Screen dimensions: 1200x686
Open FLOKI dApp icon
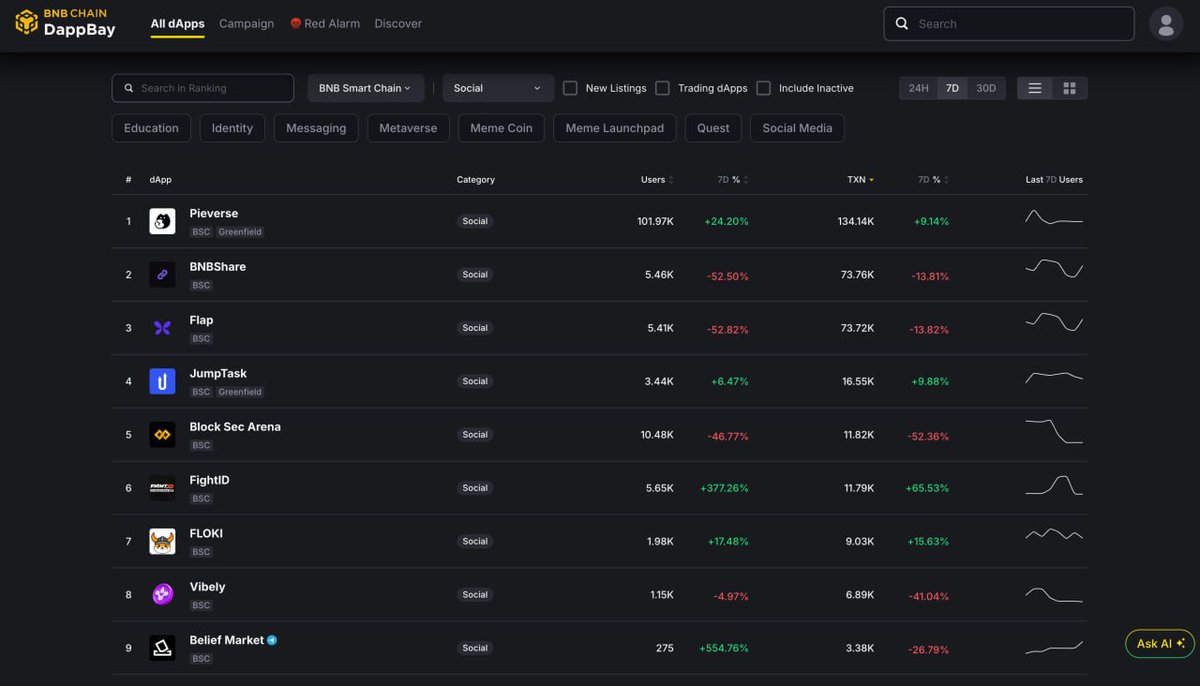[162, 541]
